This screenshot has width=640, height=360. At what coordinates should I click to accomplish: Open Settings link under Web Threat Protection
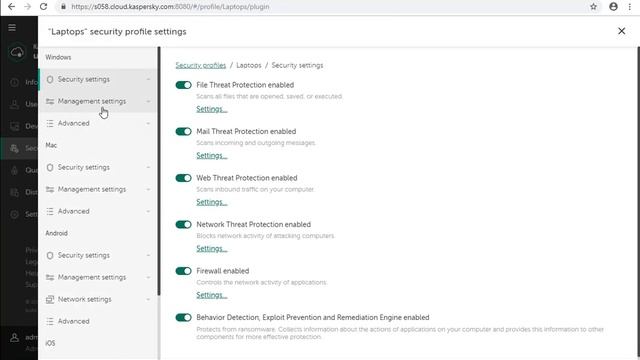[x=211, y=202]
